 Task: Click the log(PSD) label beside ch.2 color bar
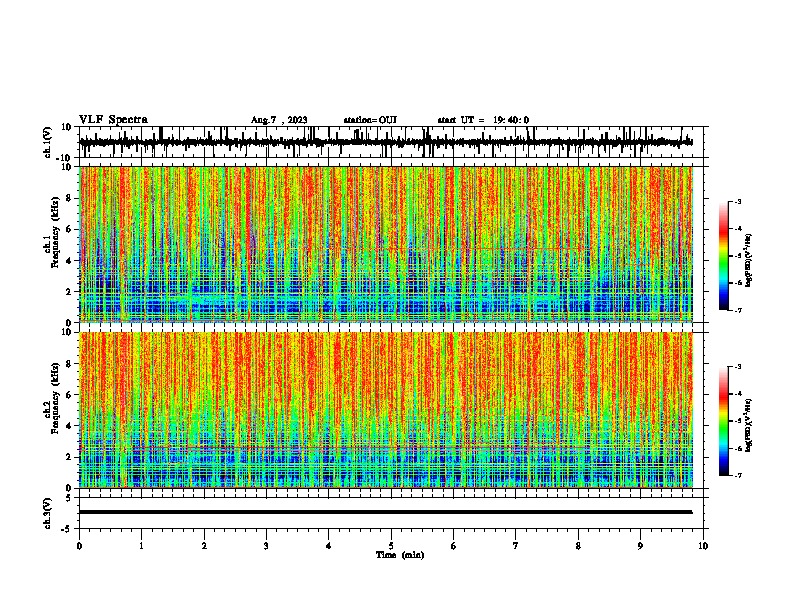748,426
